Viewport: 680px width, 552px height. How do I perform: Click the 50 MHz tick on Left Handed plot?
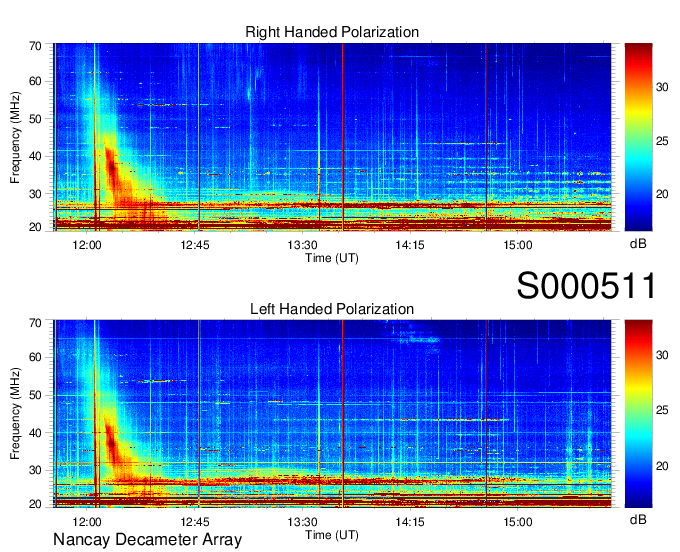pos(35,395)
